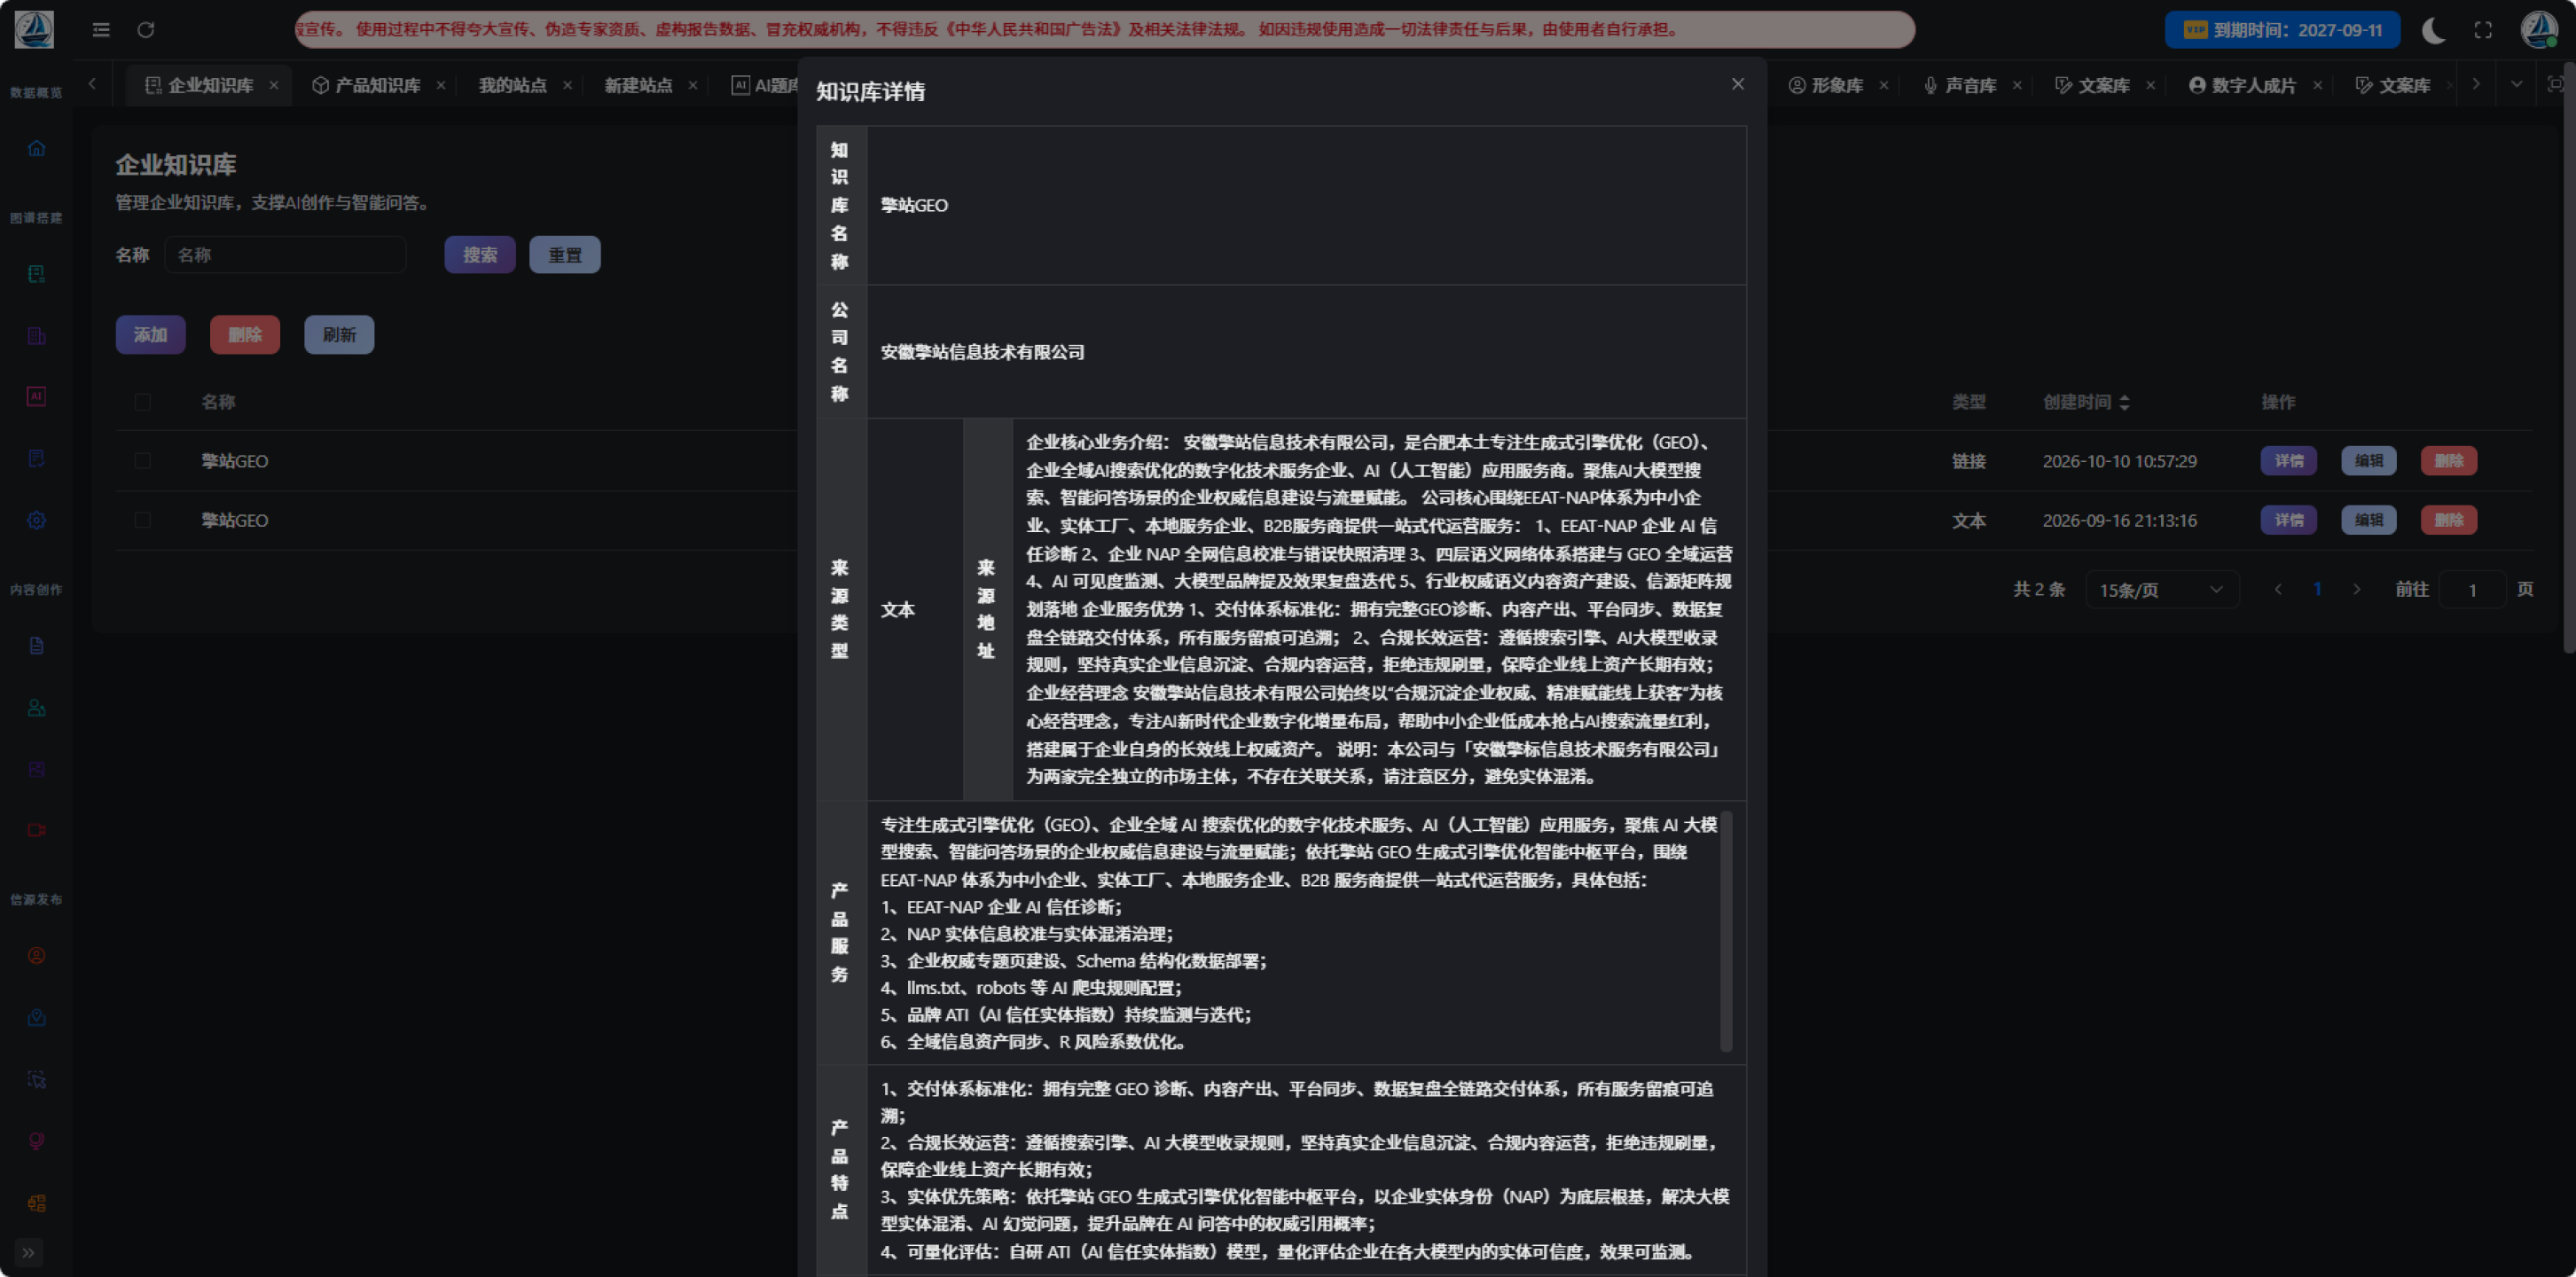The image size is (2576, 1277).
Task: Click the orange server stack sidebar icon
Action: (36, 1203)
